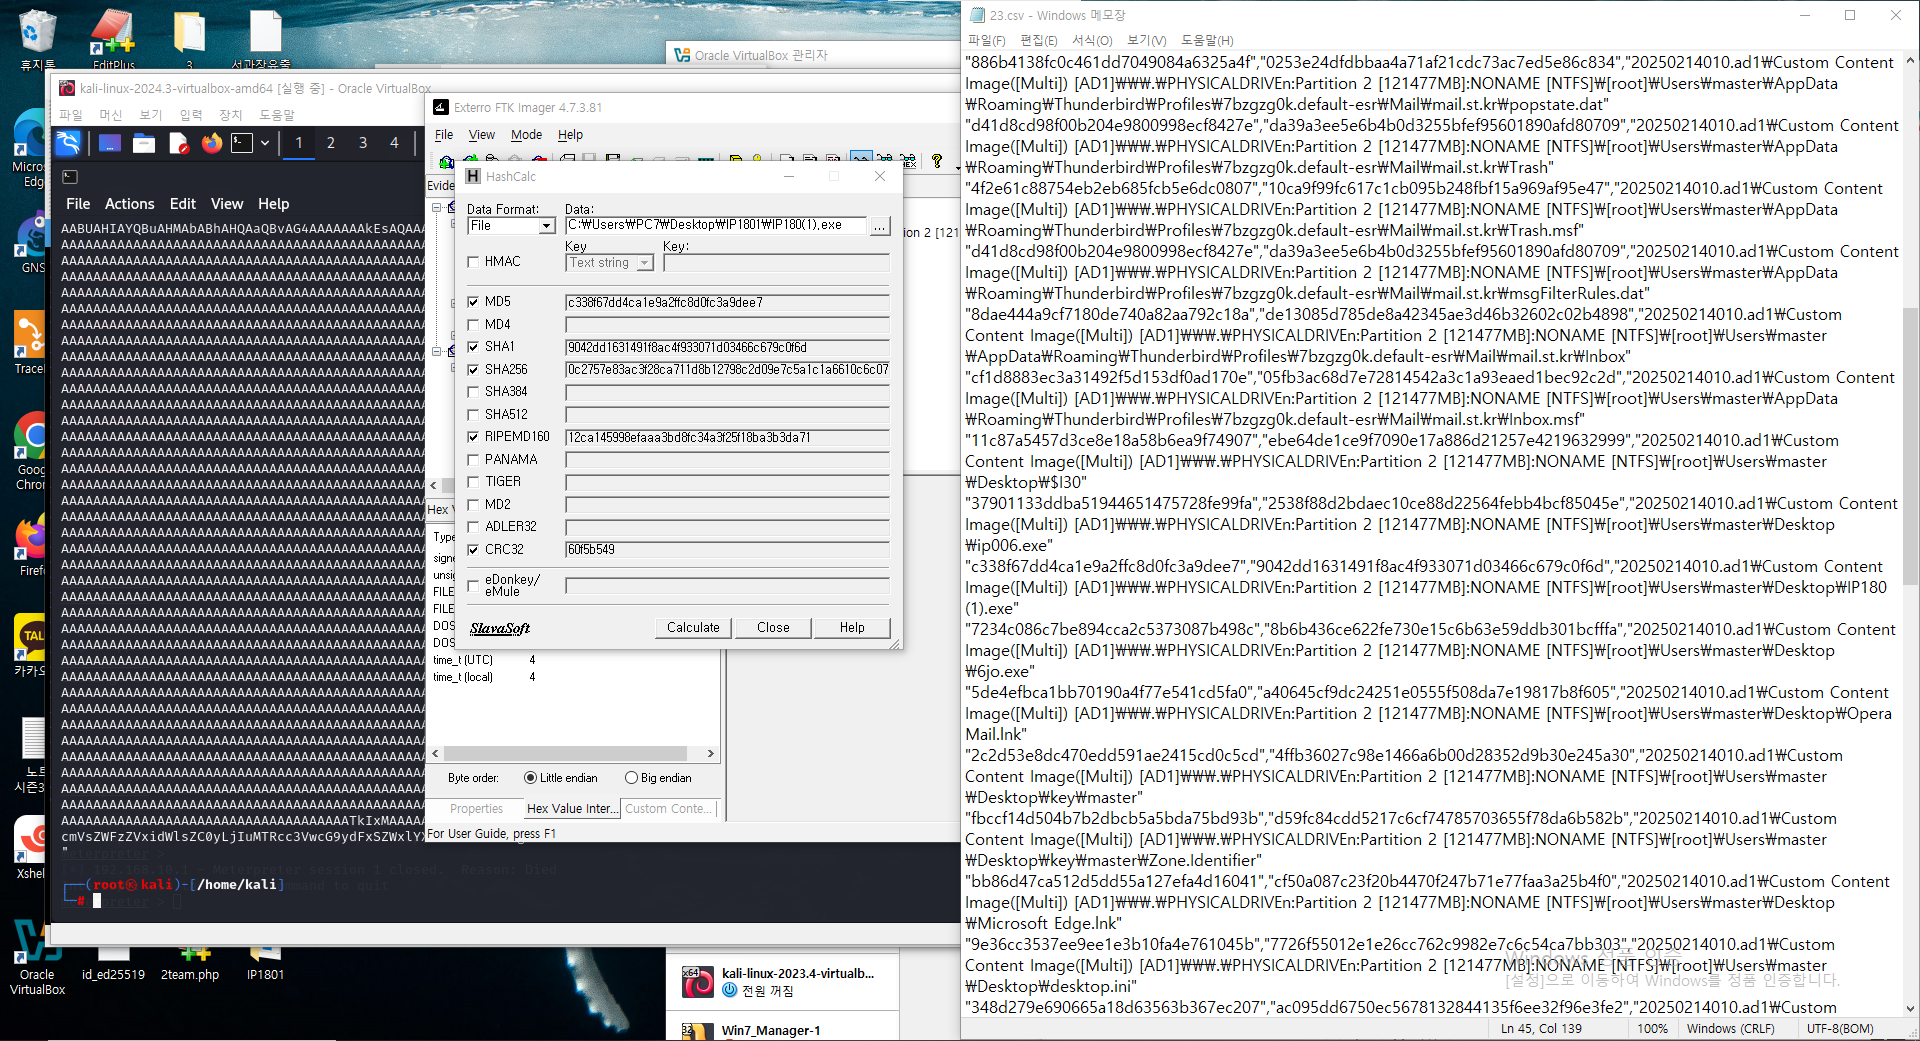Select the id_ed25519 desktop file
The height and width of the screenshot is (1041, 1920).
pos(113,965)
